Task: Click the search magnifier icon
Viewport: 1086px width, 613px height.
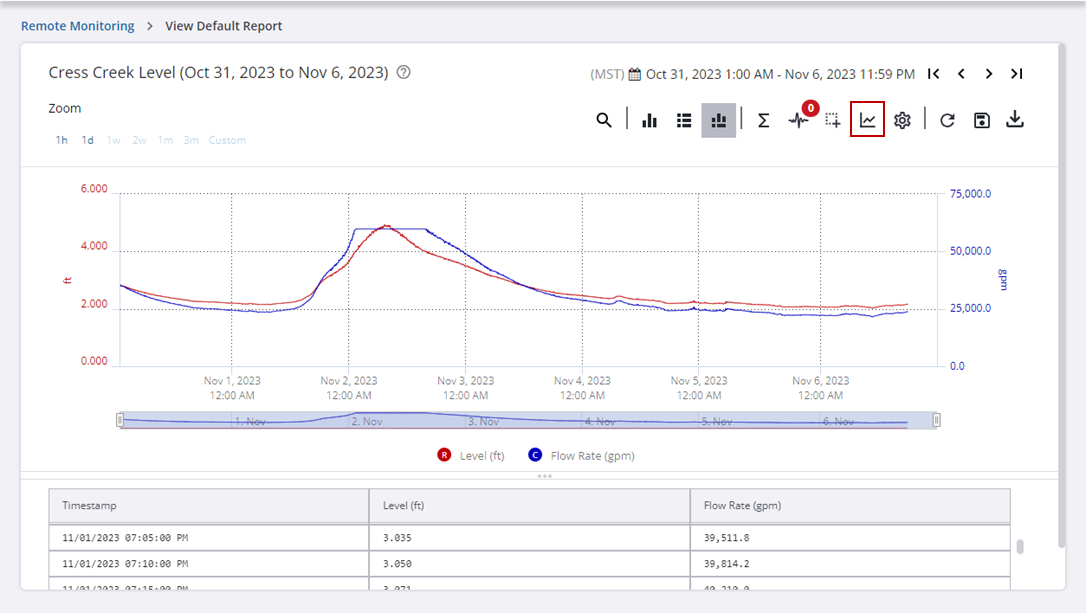Action: tap(603, 120)
